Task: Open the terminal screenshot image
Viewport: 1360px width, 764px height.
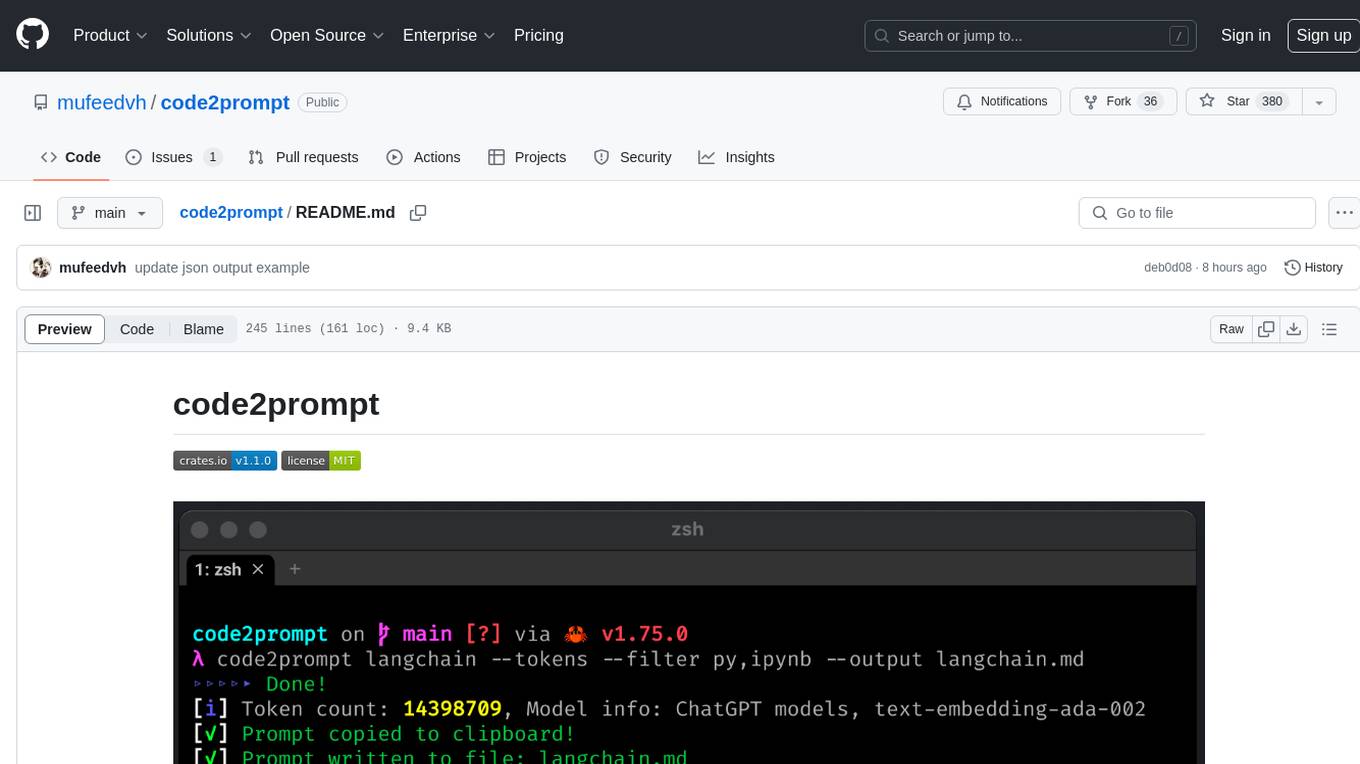Action: [x=688, y=632]
